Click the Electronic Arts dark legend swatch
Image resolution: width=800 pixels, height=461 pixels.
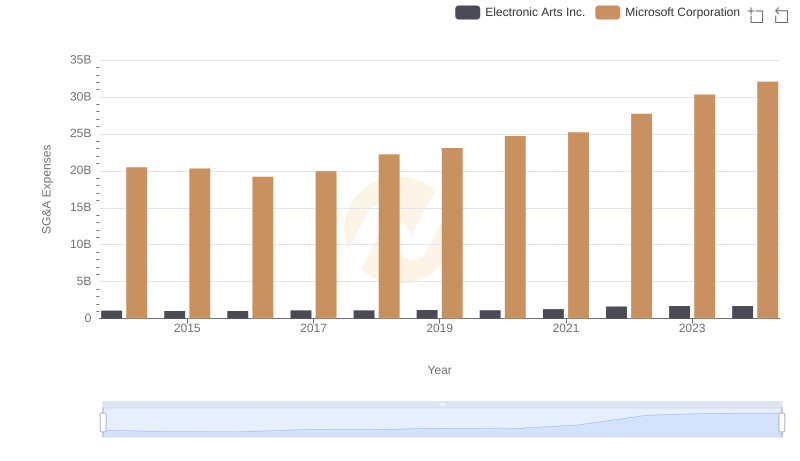tap(467, 12)
